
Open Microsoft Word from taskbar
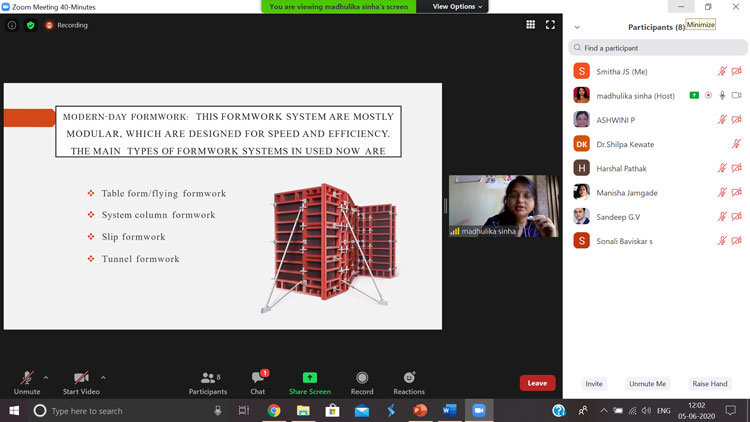[449, 411]
